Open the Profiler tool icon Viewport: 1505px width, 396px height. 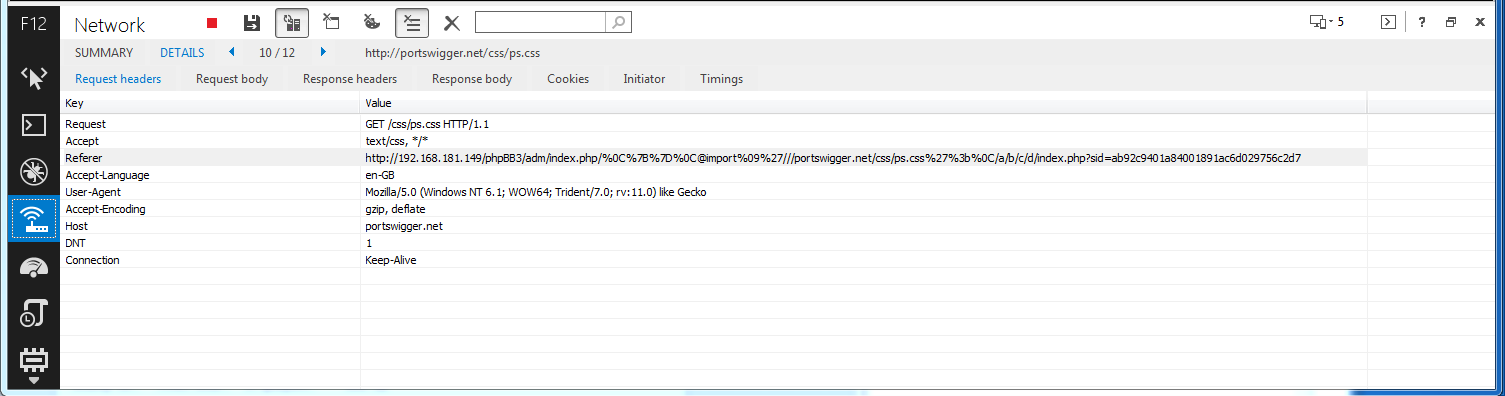click(34, 313)
